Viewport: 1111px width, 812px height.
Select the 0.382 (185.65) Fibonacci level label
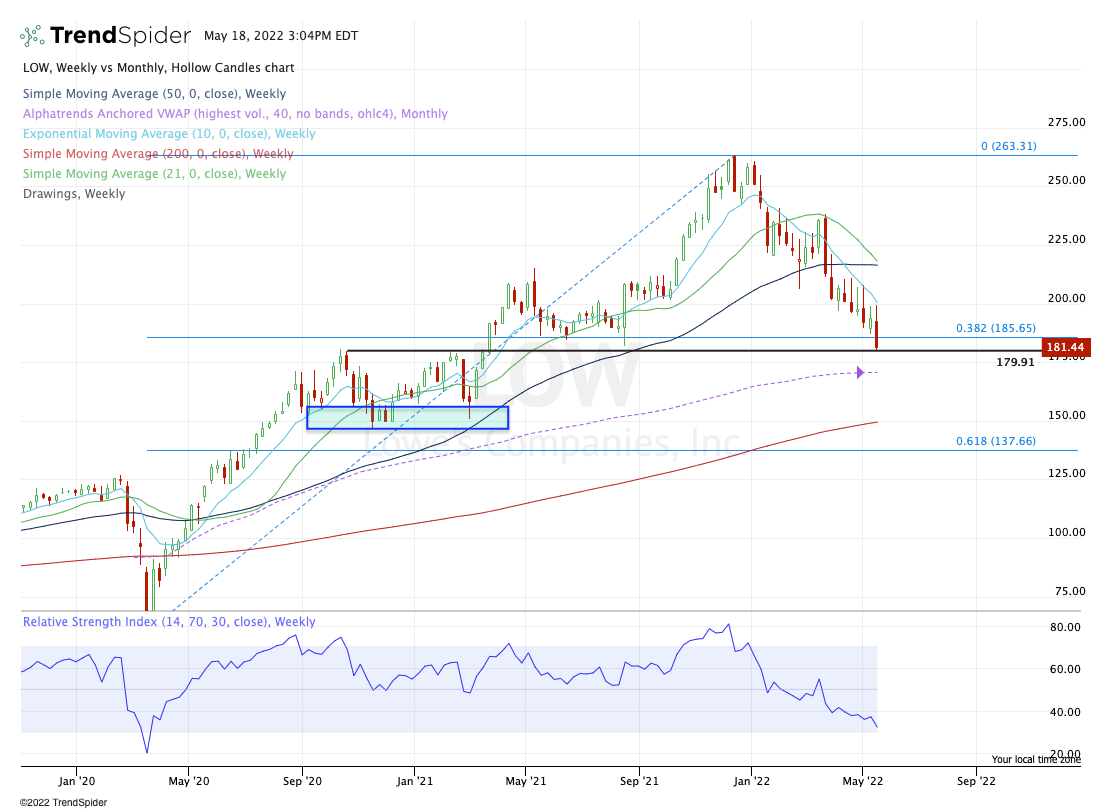coord(994,328)
